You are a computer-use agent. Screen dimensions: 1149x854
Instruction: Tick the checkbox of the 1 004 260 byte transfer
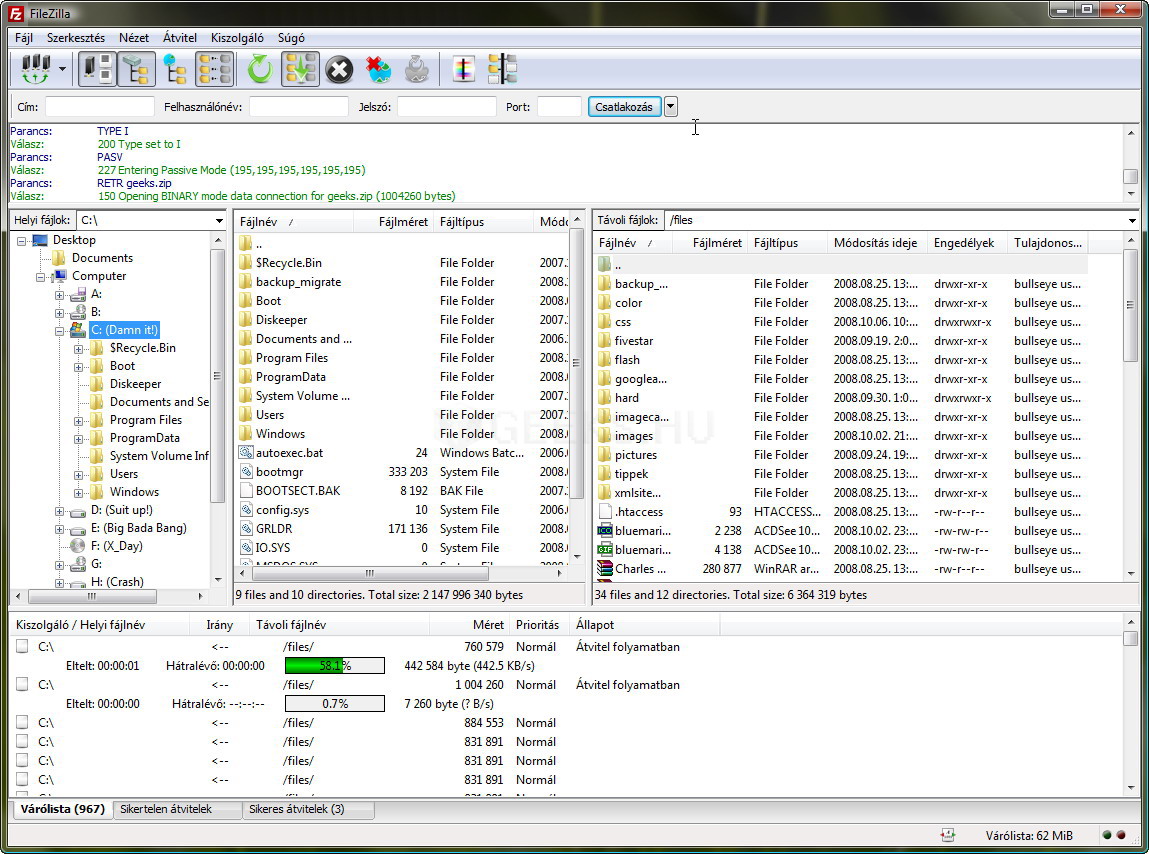[22, 685]
